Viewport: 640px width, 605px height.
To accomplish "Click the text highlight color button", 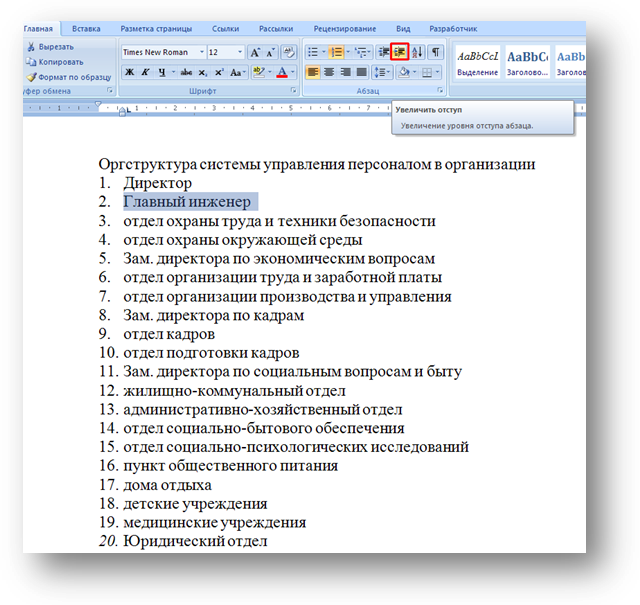I will click(x=259, y=72).
